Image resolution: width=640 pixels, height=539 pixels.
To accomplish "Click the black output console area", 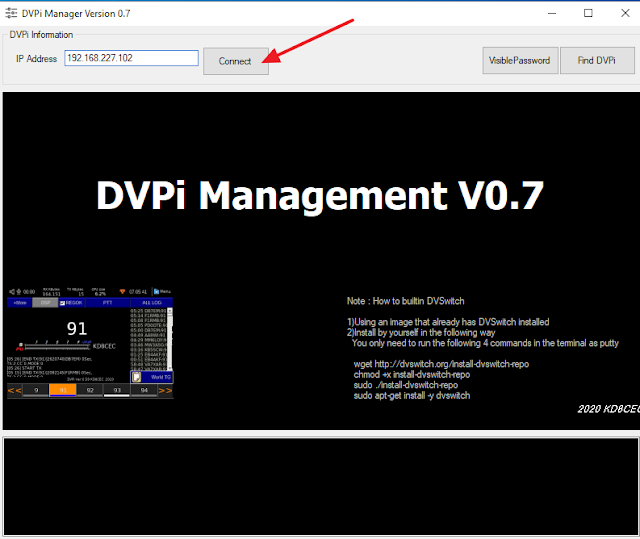I will (x=321, y=486).
